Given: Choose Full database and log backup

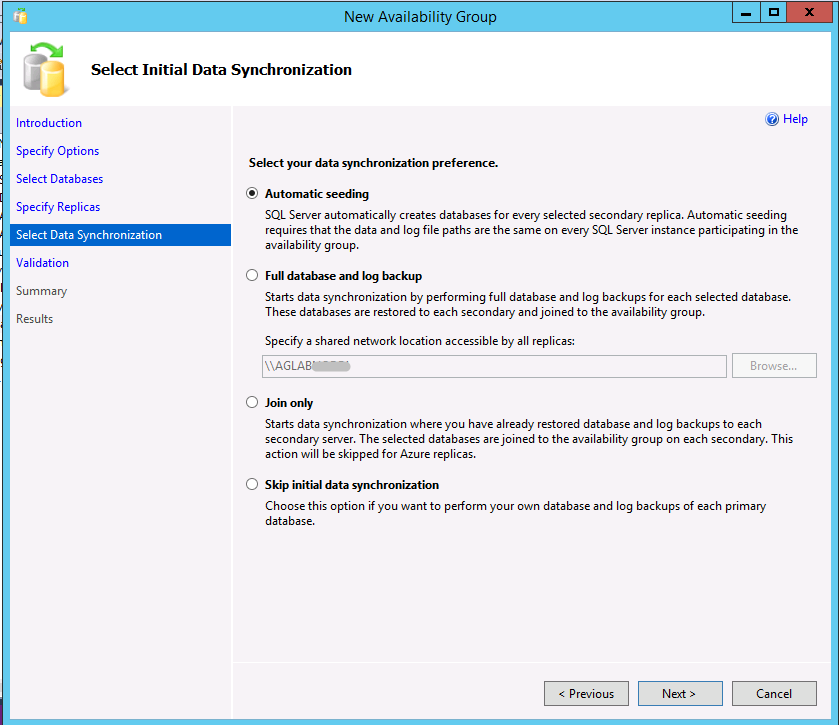Looking at the screenshot, I should tap(252, 275).
